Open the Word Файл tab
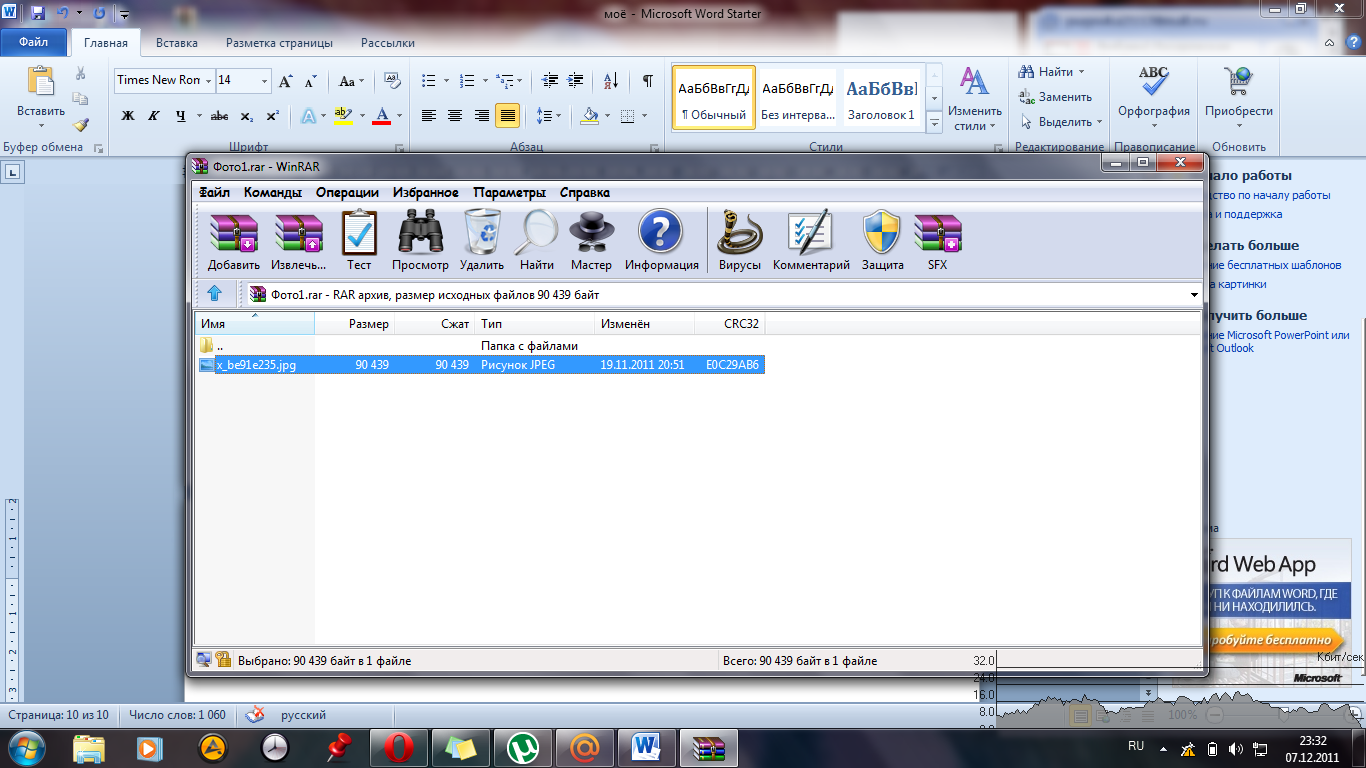Viewport: 1366px width, 768px height. 34,43
